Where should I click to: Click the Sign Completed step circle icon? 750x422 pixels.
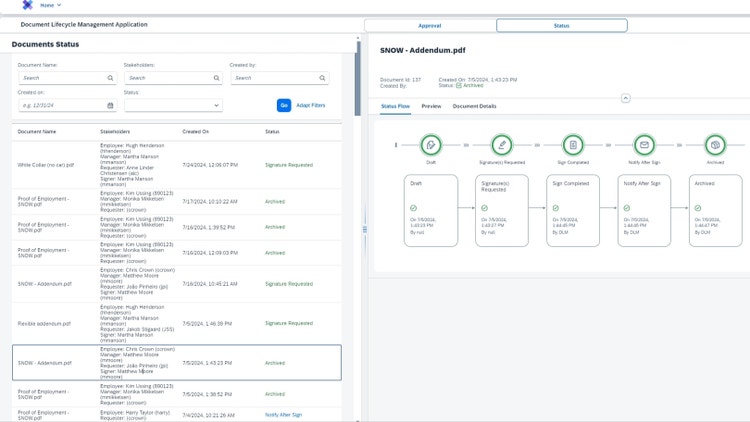click(x=573, y=145)
